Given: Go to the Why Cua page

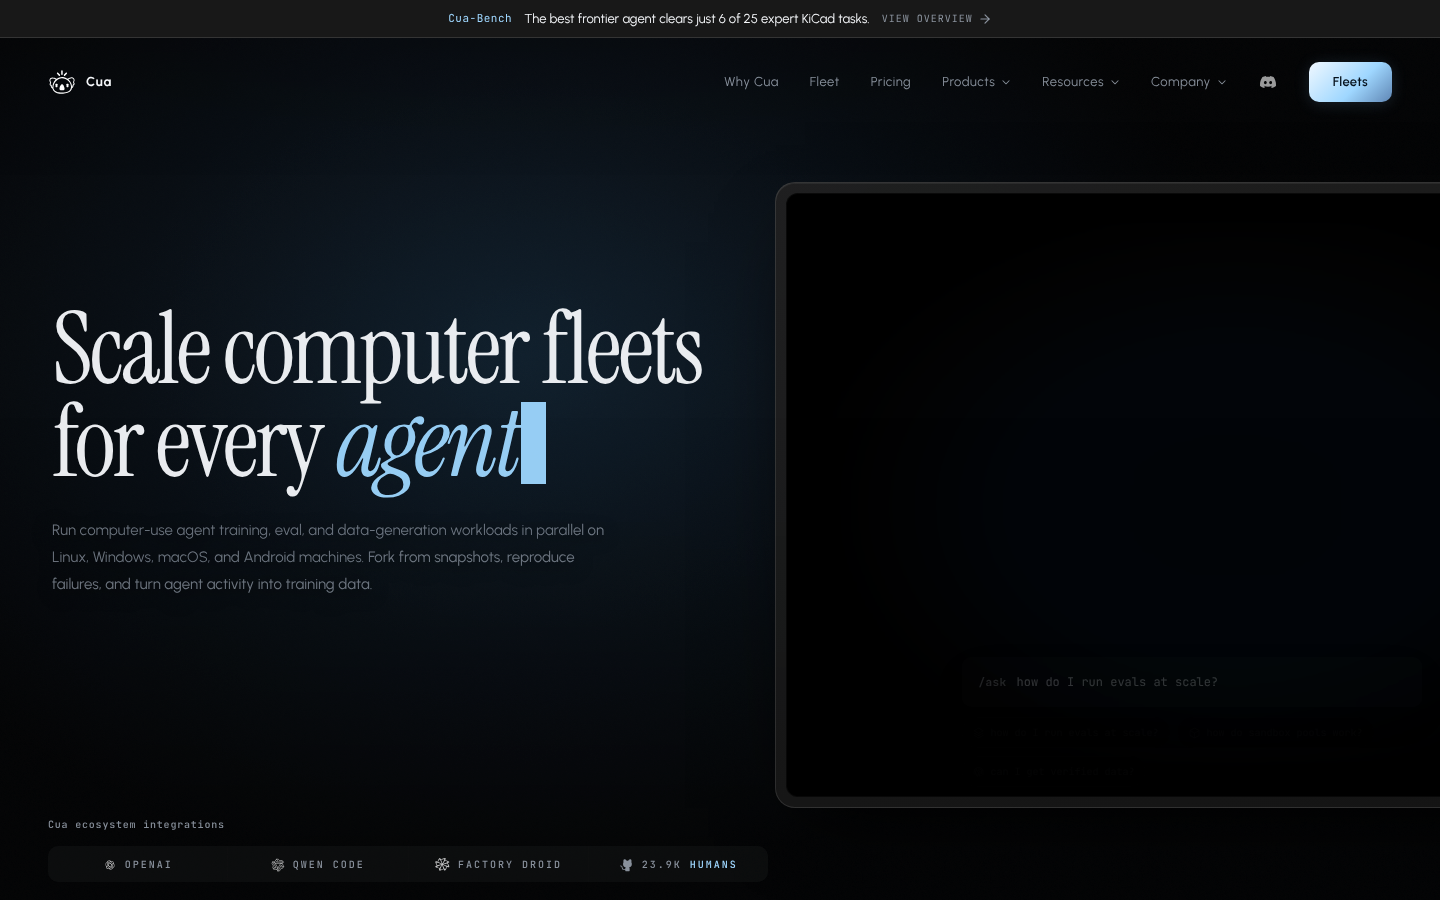Looking at the screenshot, I should pyautogui.click(x=751, y=82).
